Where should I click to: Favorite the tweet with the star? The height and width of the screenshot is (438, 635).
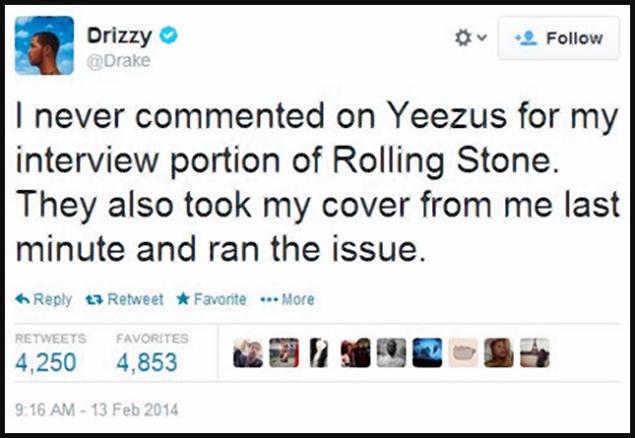pos(182,299)
